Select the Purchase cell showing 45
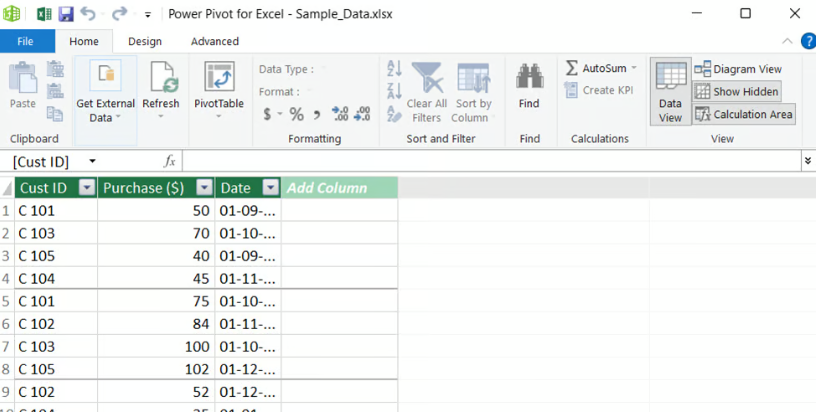Viewport: 816px width, 412px height. (x=156, y=278)
